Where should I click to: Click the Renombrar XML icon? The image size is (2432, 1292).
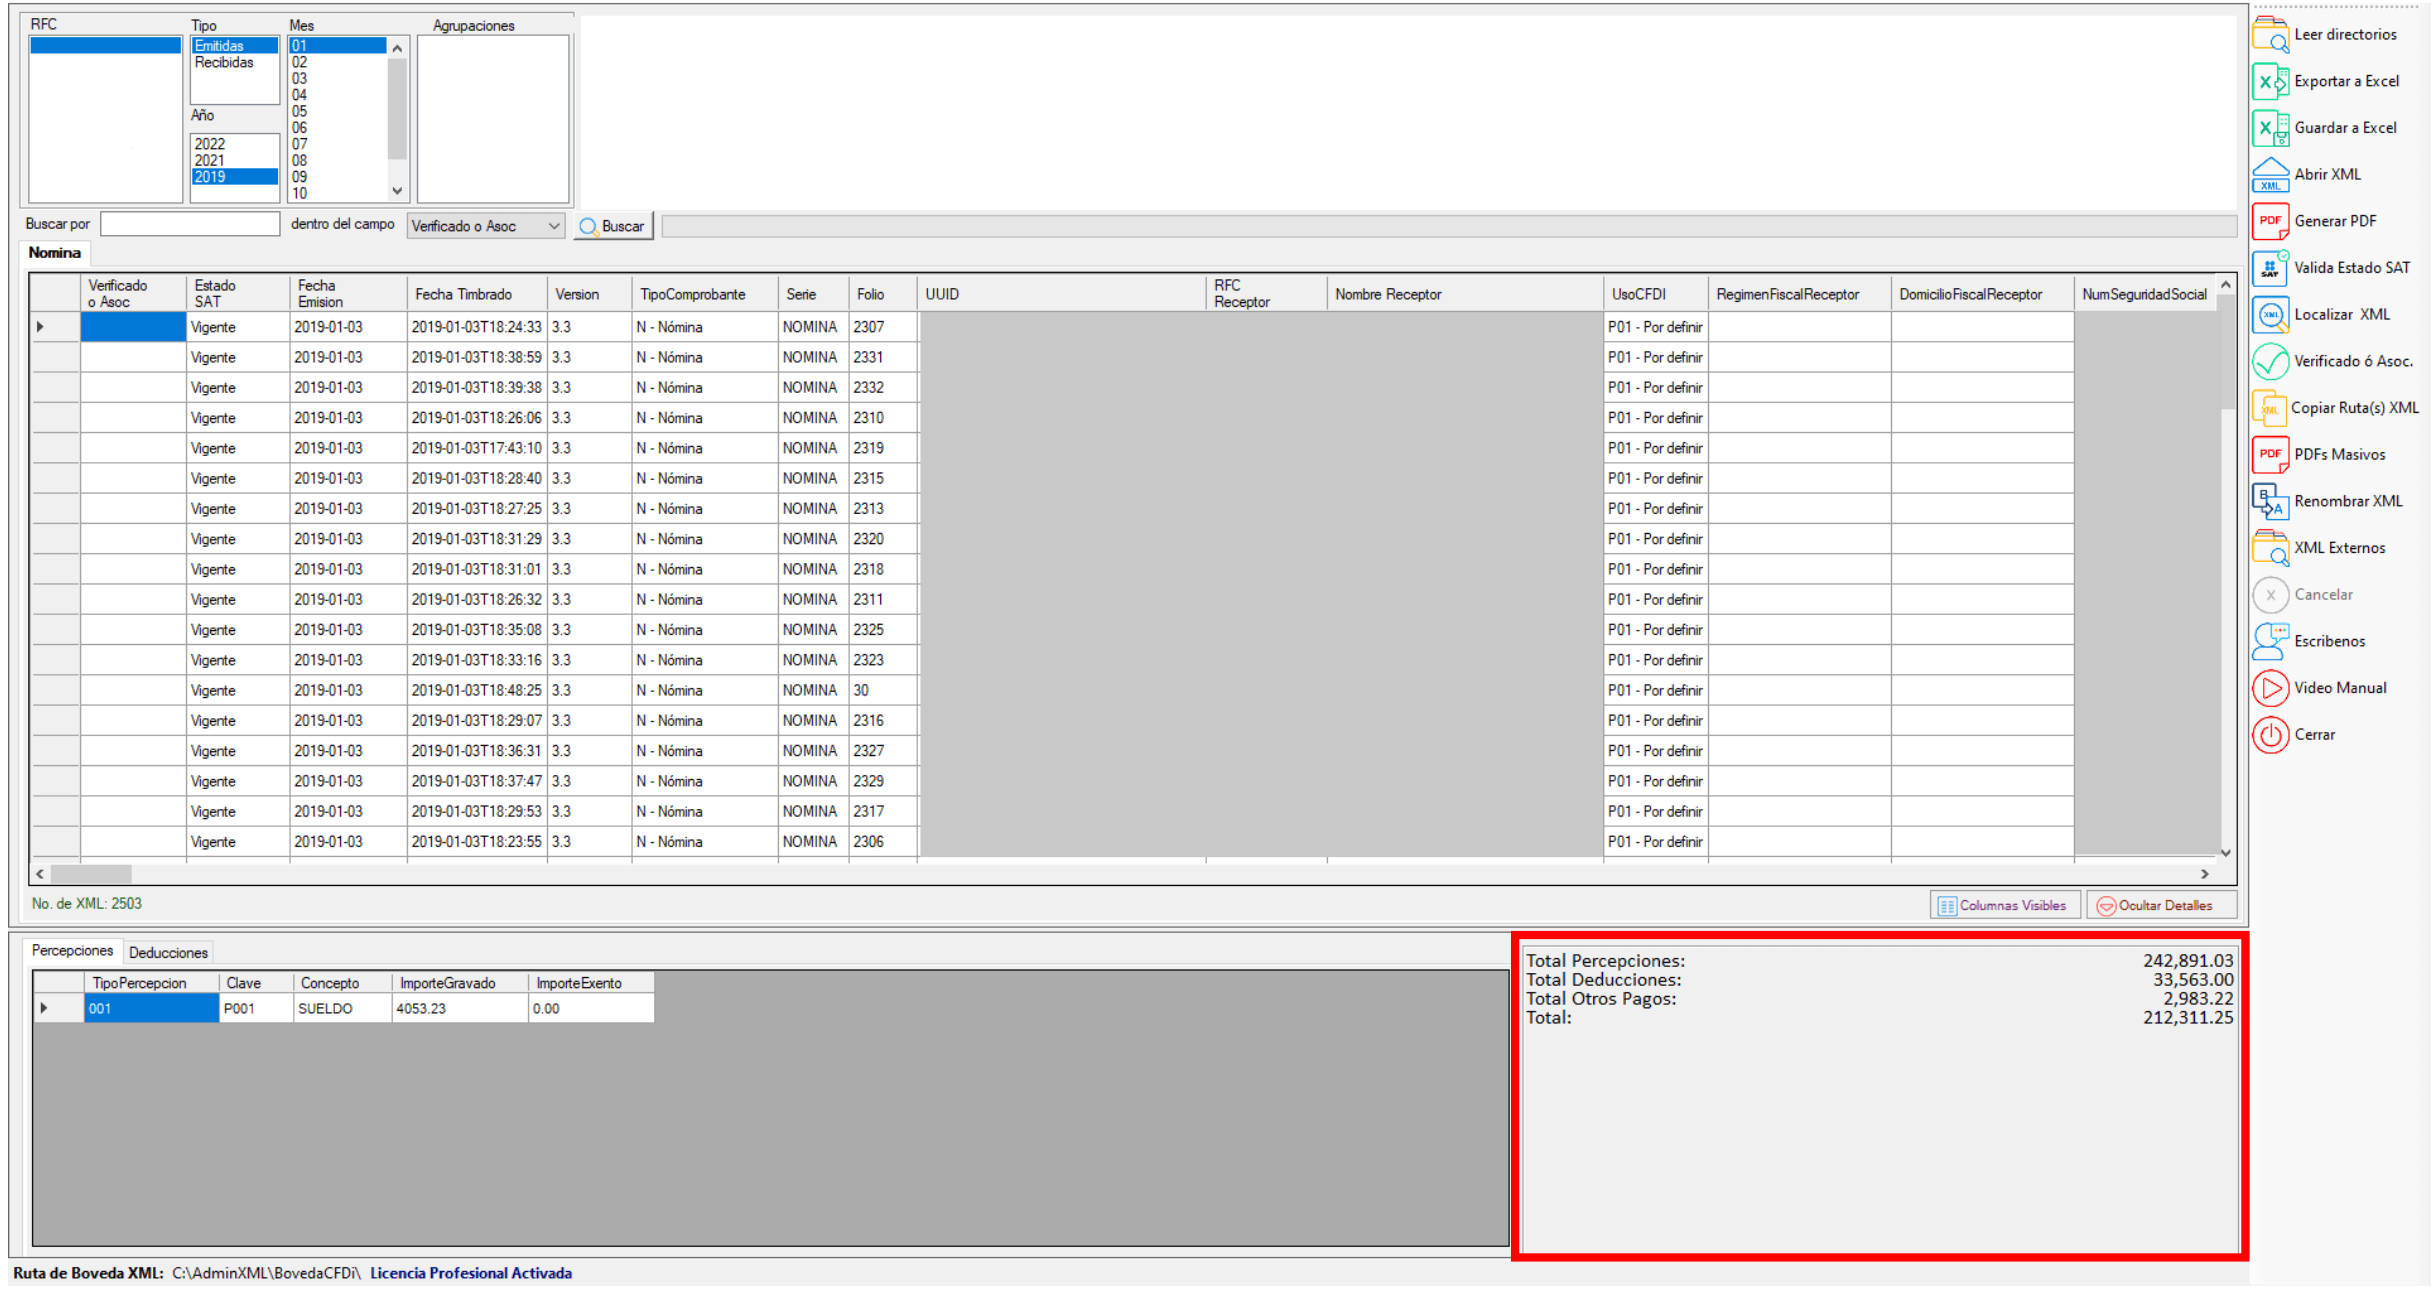click(x=2270, y=501)
